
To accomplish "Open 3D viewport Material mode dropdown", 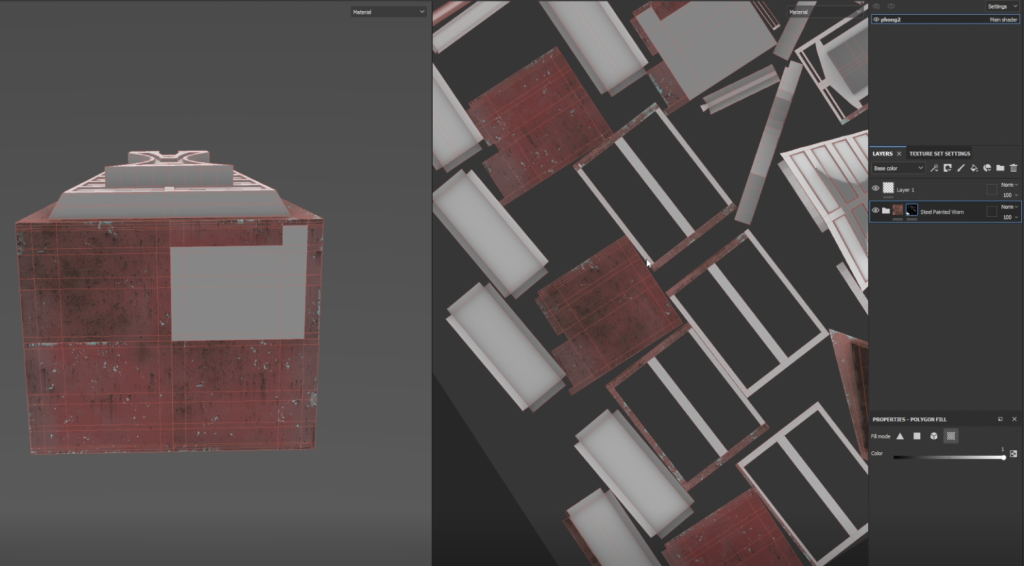I will (x=388, y=12).
